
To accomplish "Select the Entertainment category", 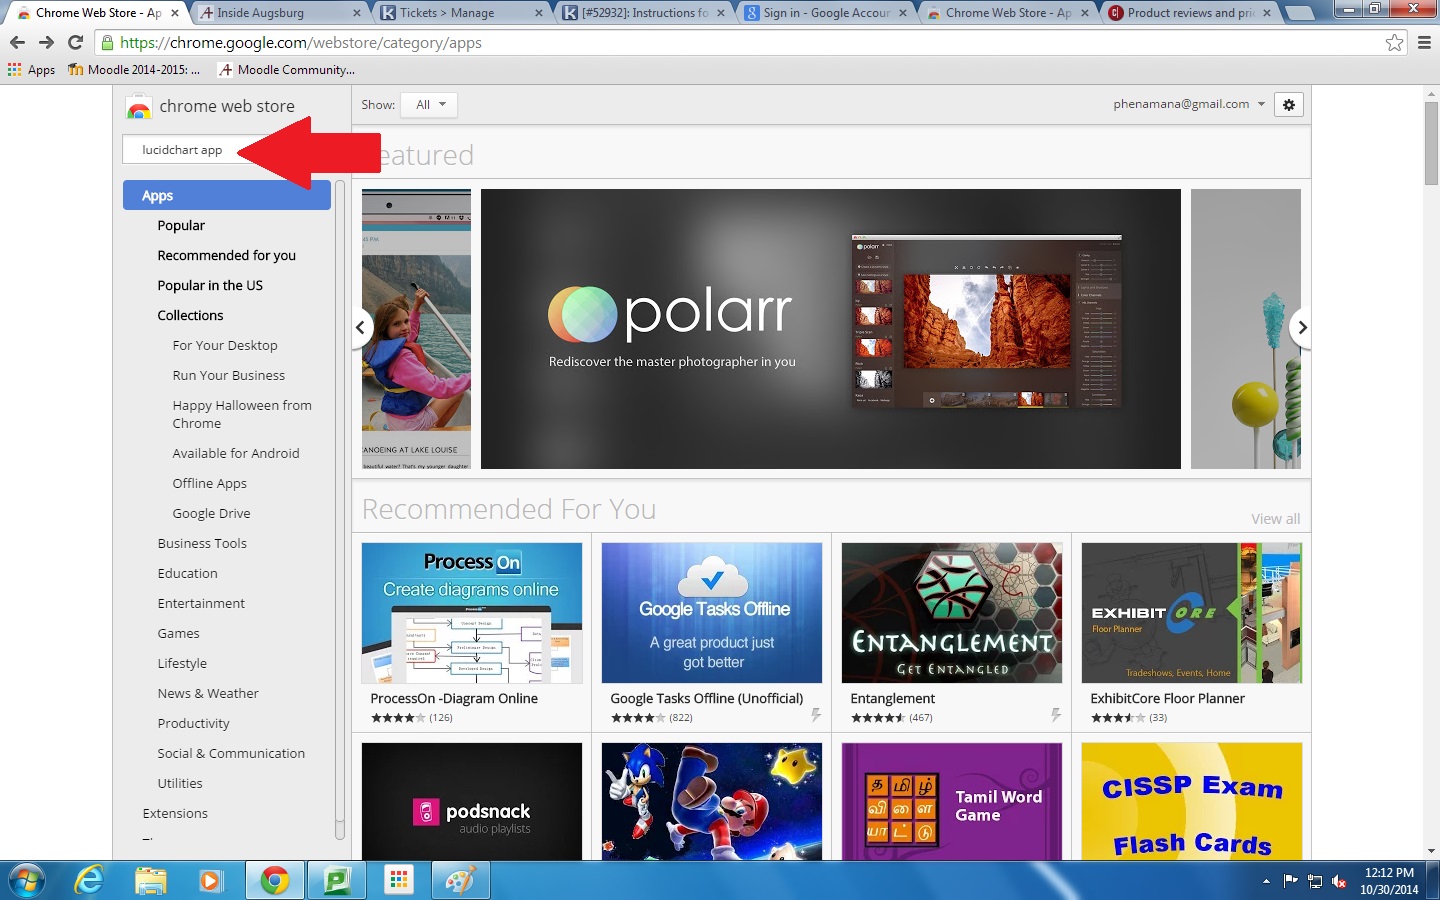I will point(201,604).
